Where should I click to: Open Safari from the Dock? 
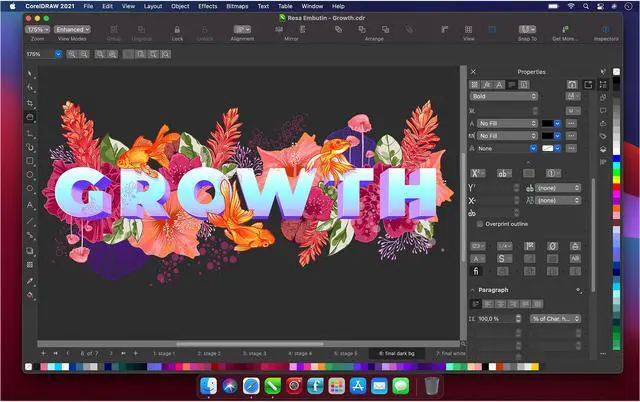point(251,386)
